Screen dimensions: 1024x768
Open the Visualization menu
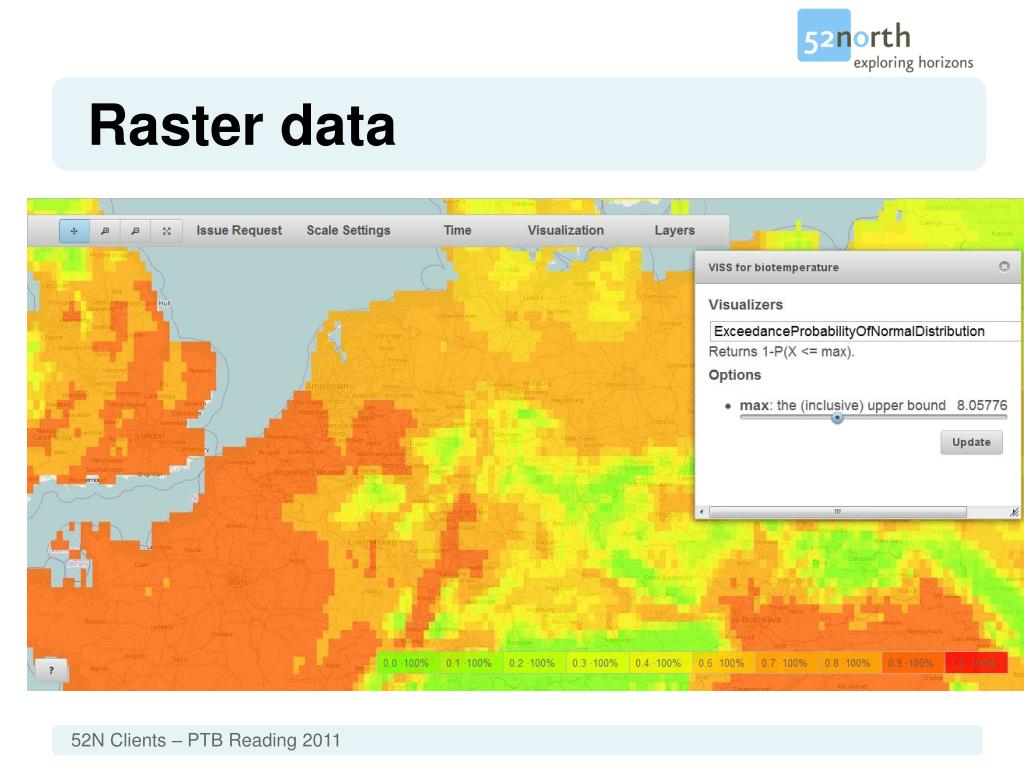pyautogui.click(x=566, y=231)
